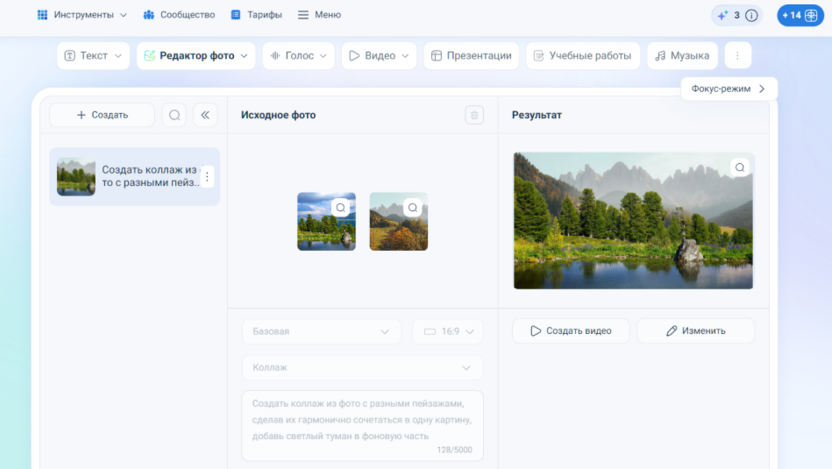Click into the collage prompt text field
The height and width of the screenshot is (469, 832).
pyautogui.click(x=362, y=425)
